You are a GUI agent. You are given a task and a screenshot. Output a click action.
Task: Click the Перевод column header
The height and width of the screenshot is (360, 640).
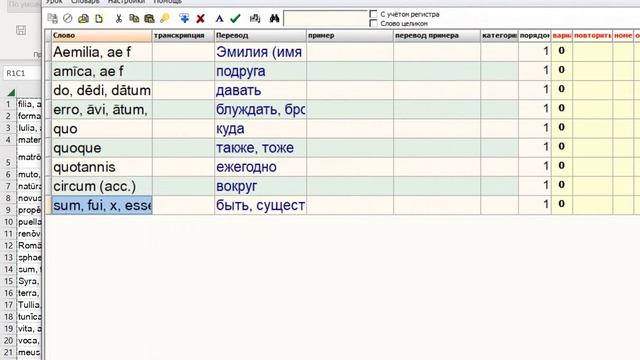[x=260, y=36]
